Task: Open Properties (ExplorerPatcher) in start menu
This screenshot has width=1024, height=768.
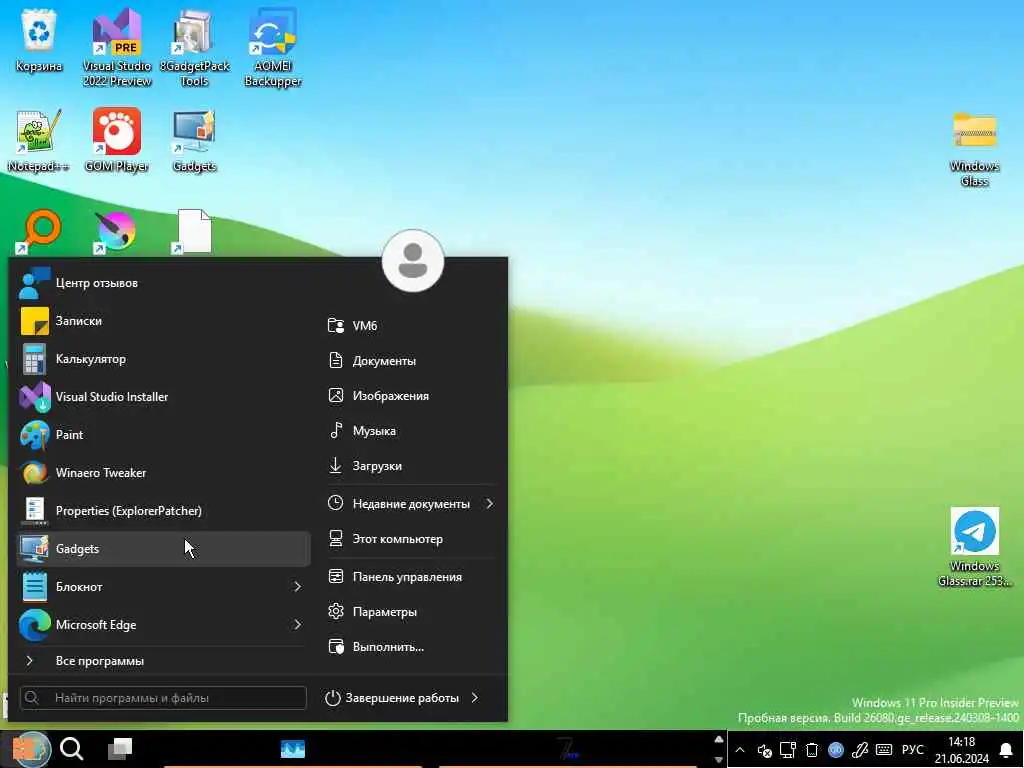Action: pyautogui.click(x=163, y=510)
